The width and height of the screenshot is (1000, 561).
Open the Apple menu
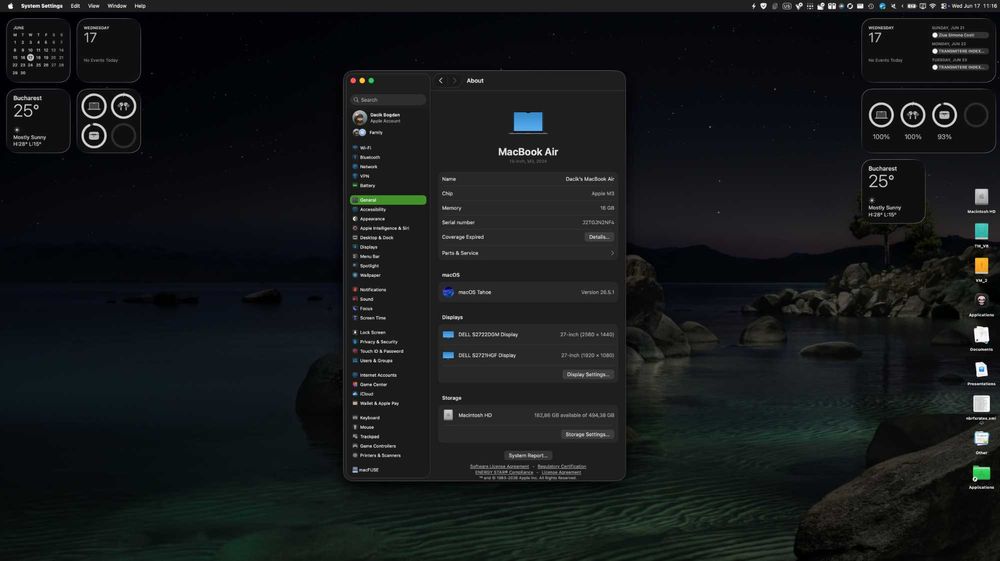coord(10,6)
